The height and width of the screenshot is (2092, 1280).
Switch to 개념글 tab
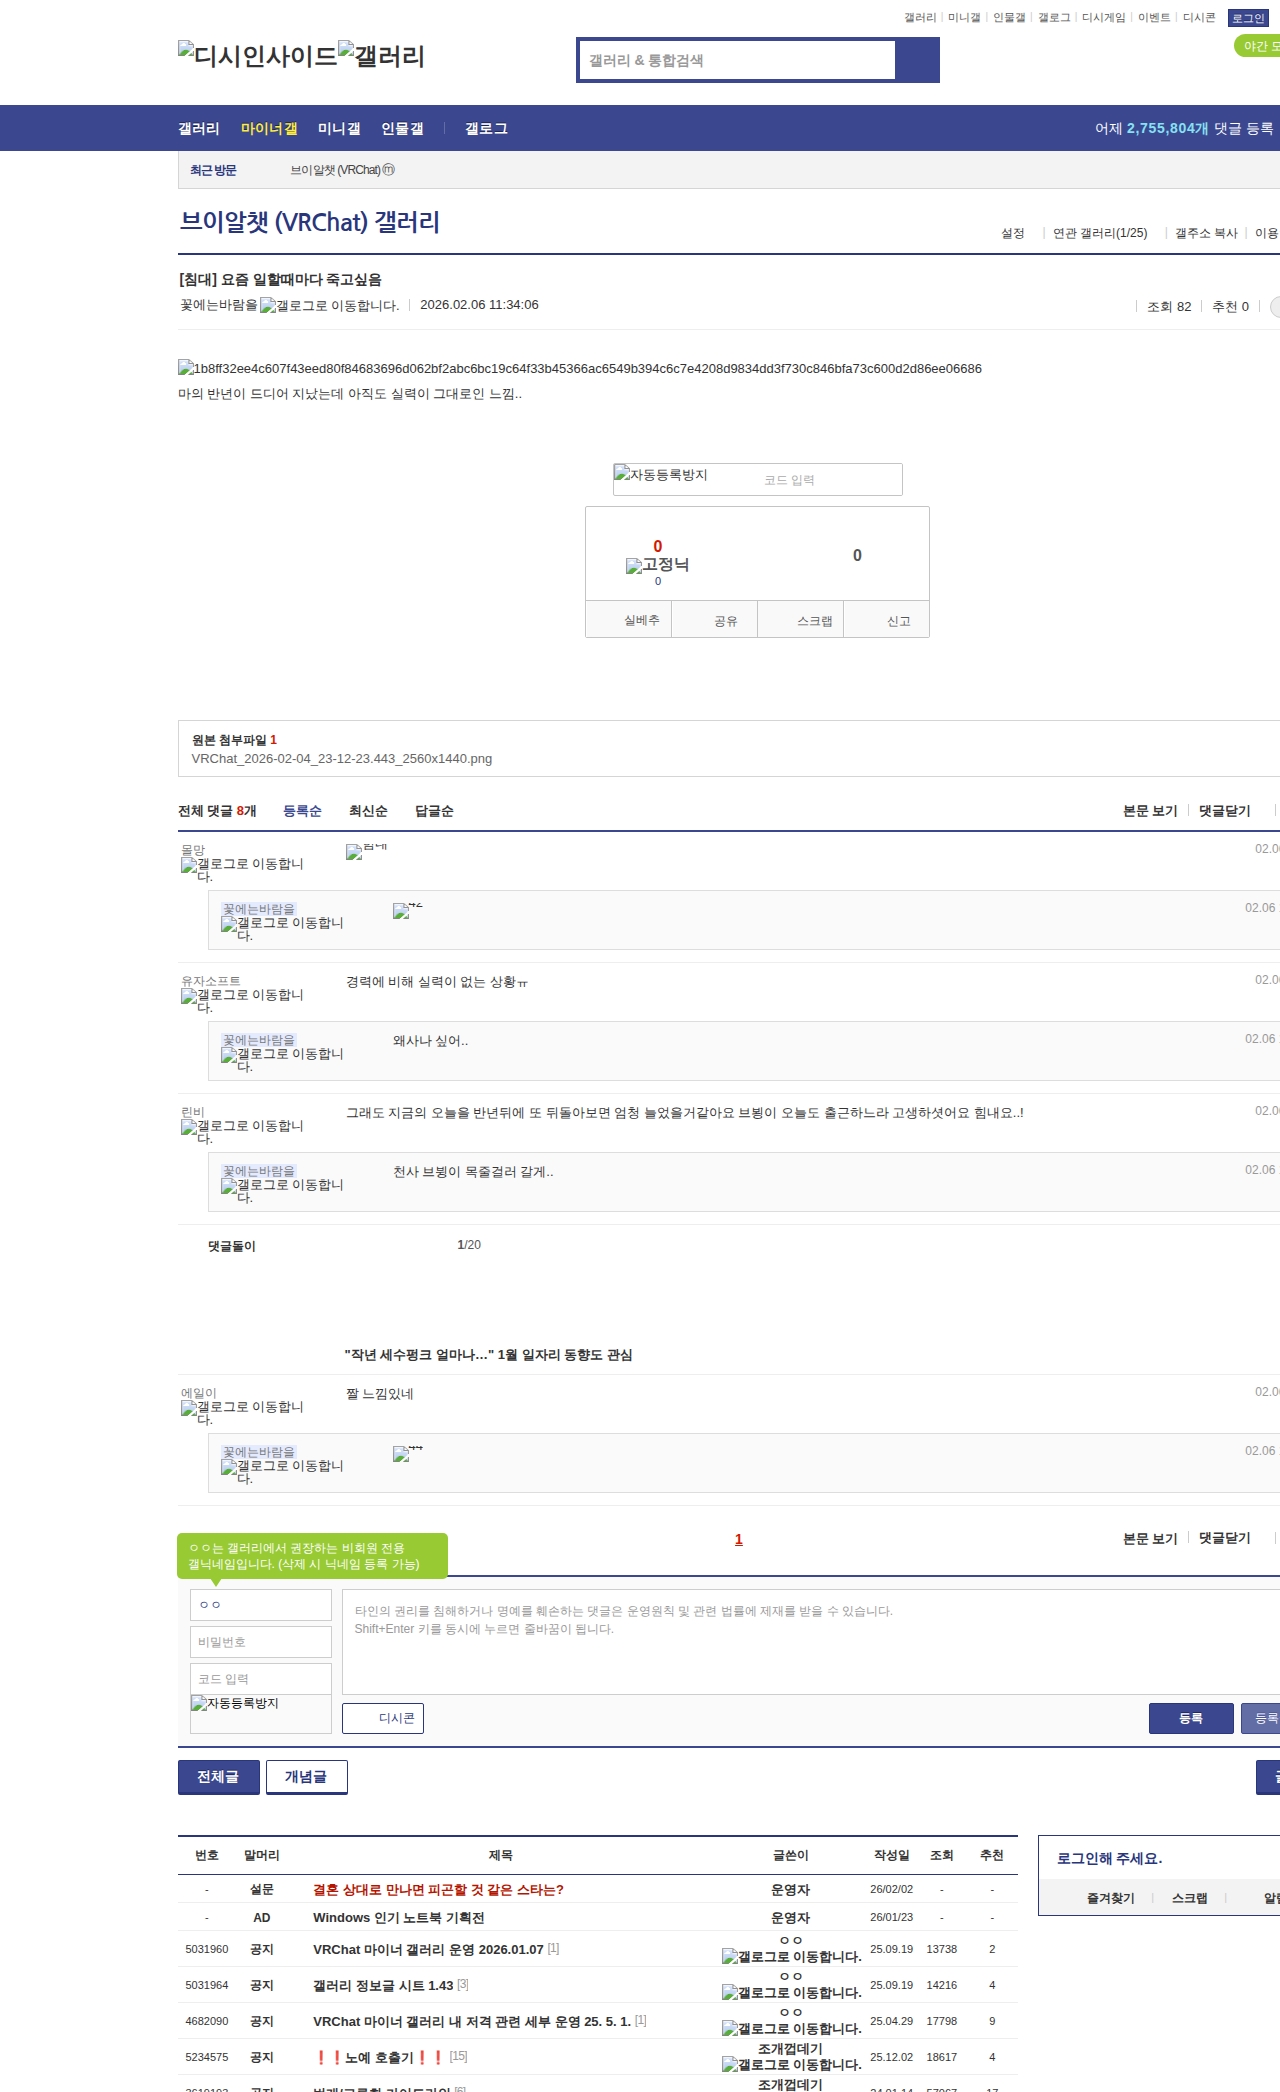(x=306, y=1776)
